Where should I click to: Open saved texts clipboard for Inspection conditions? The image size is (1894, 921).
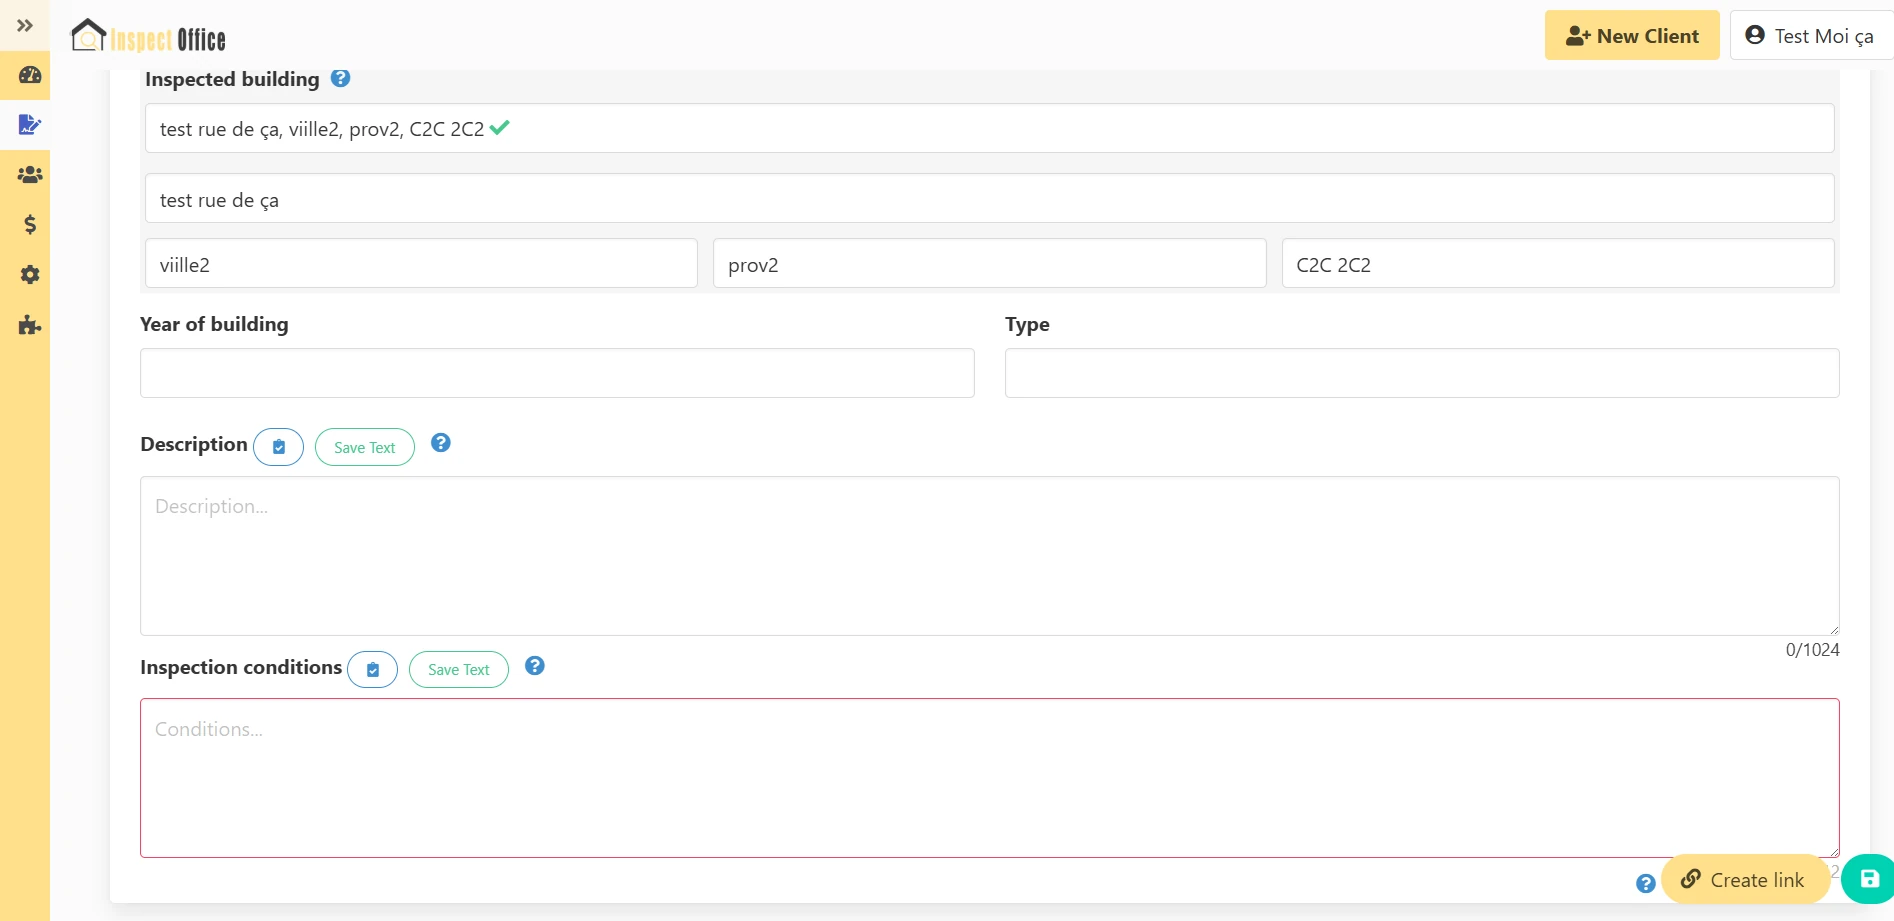(372, 670)
